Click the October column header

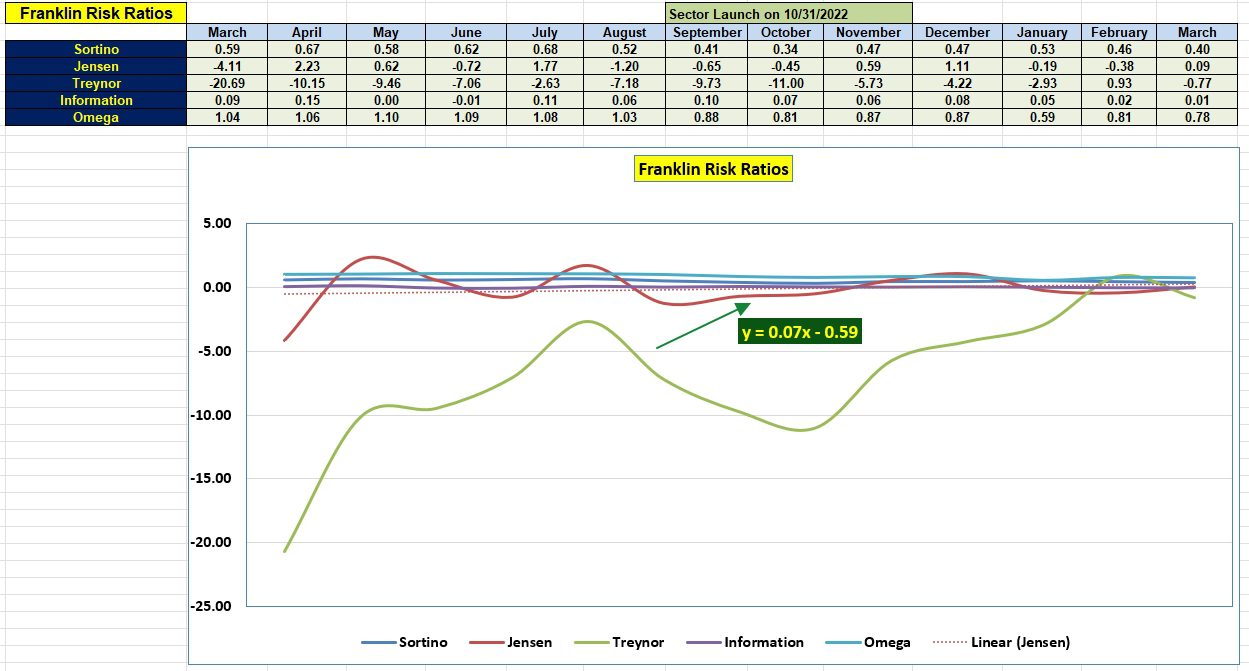click(x=786, y=32)
